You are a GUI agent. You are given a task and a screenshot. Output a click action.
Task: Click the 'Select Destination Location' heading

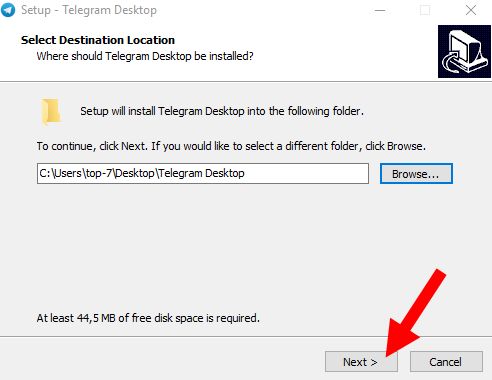click(x=98, y=40)
